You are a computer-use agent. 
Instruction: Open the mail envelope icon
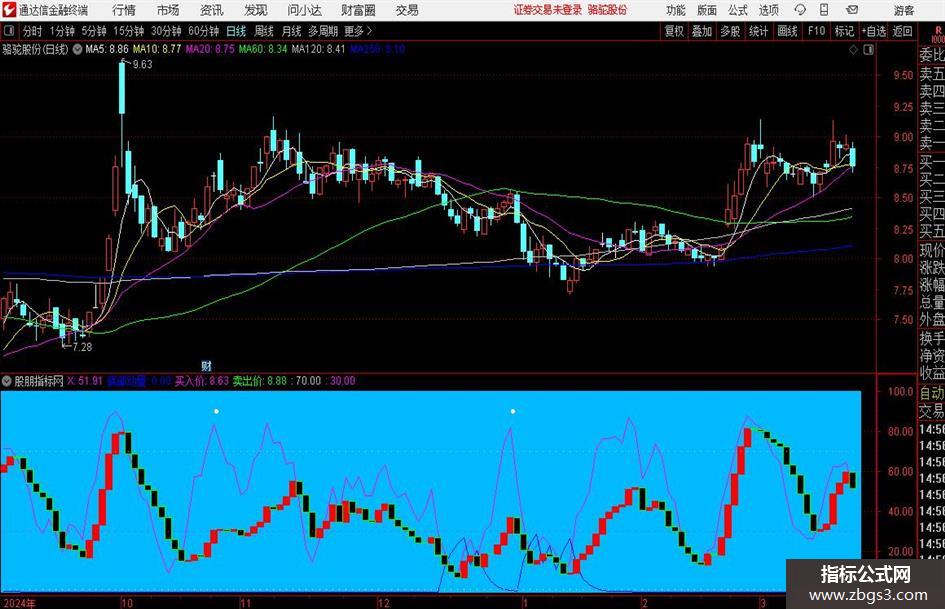coord(852,10)
